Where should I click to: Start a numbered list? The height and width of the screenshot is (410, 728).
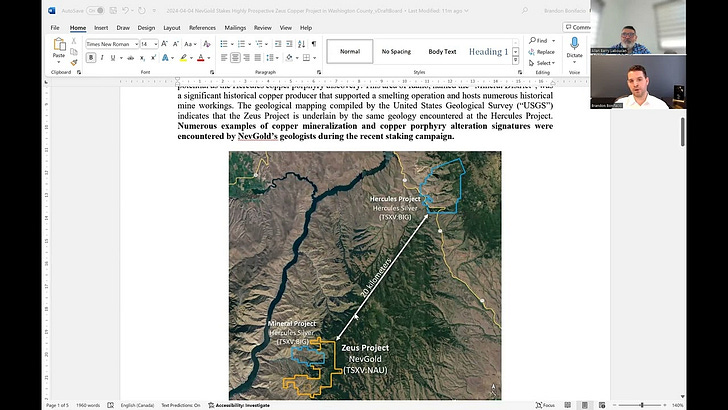[x=241, y=44]
